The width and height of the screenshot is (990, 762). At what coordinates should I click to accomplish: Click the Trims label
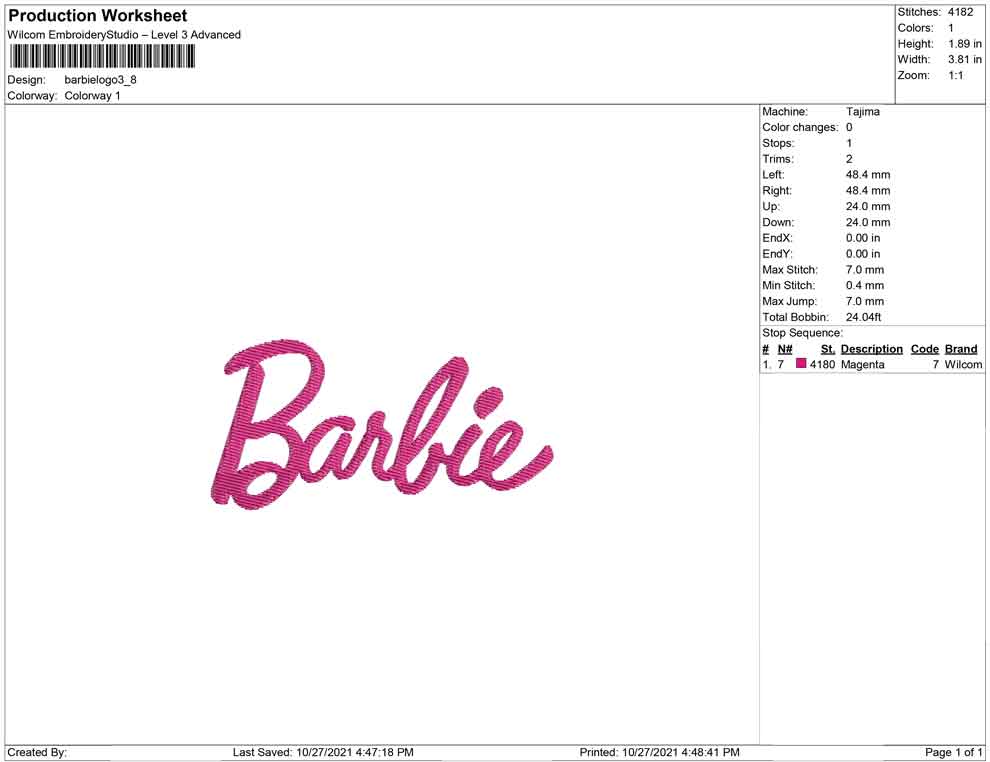click(x=777, y=159)
